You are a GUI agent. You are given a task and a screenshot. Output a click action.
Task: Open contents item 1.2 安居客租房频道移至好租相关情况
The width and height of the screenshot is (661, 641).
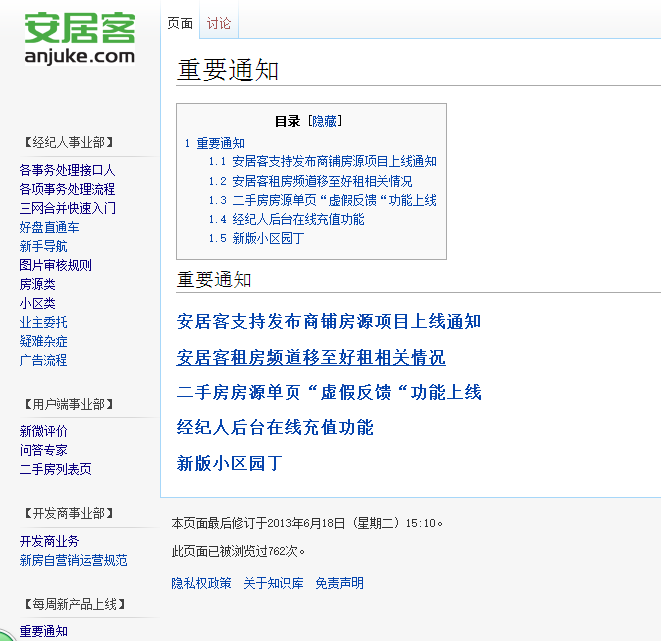point(310,181)
